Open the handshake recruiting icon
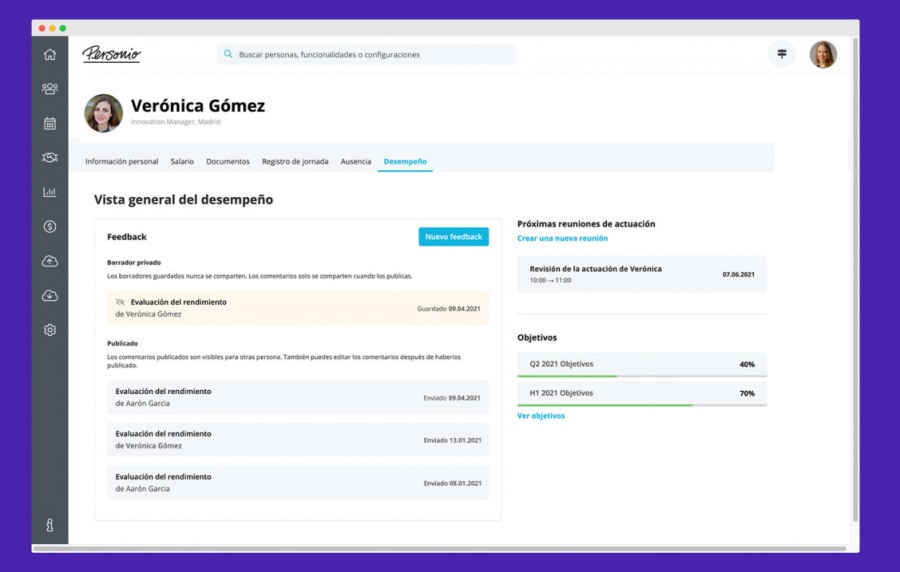The image size is (900, 572). click(50, 157)
